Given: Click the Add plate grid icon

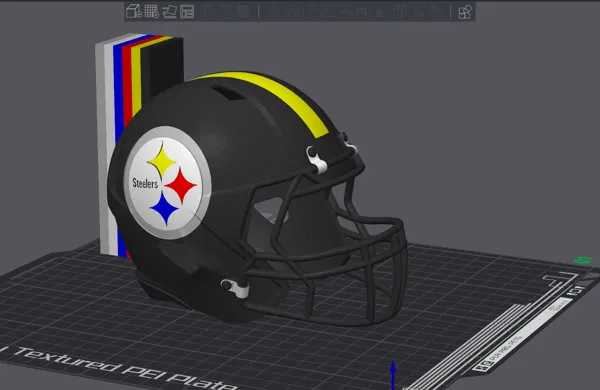Looking at the screenshot, I should pos(152,11).
